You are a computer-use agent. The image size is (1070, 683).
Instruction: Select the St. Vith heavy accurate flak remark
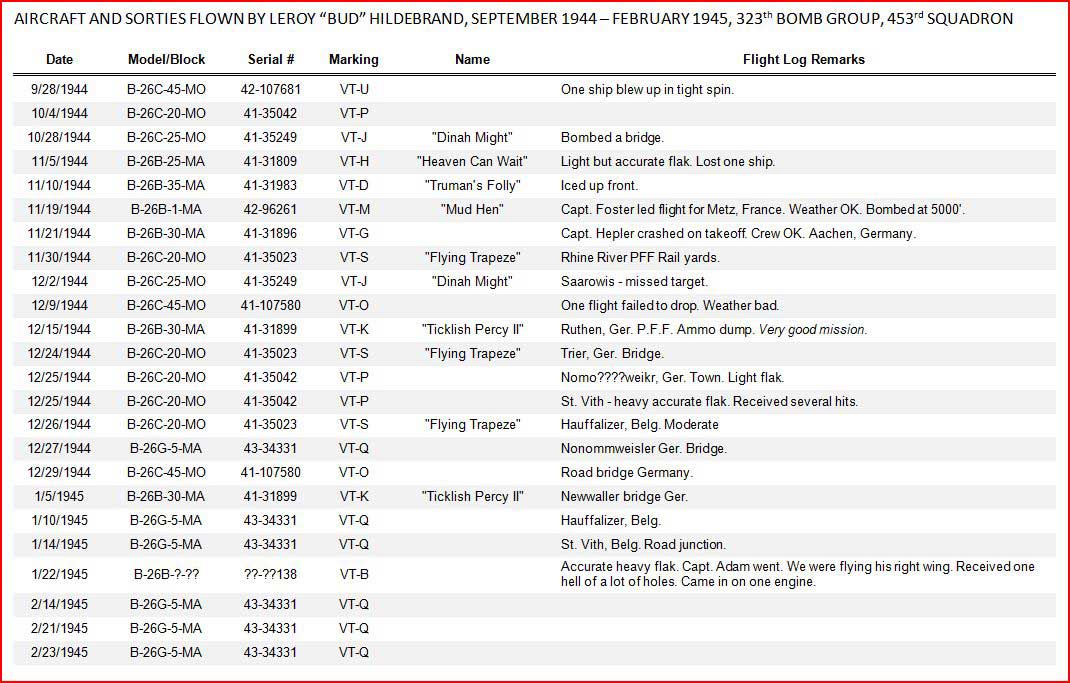click(710, 401)
